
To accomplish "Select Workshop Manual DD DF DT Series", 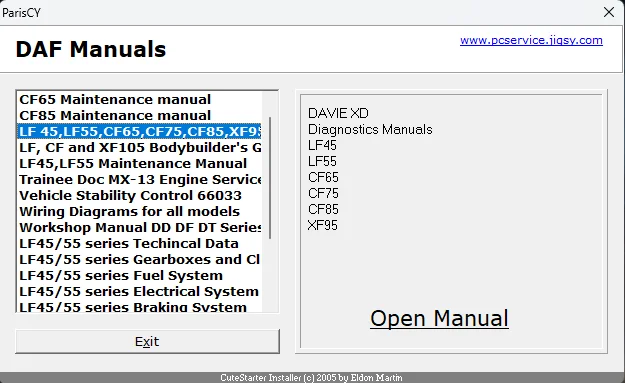I will [140, 228].
